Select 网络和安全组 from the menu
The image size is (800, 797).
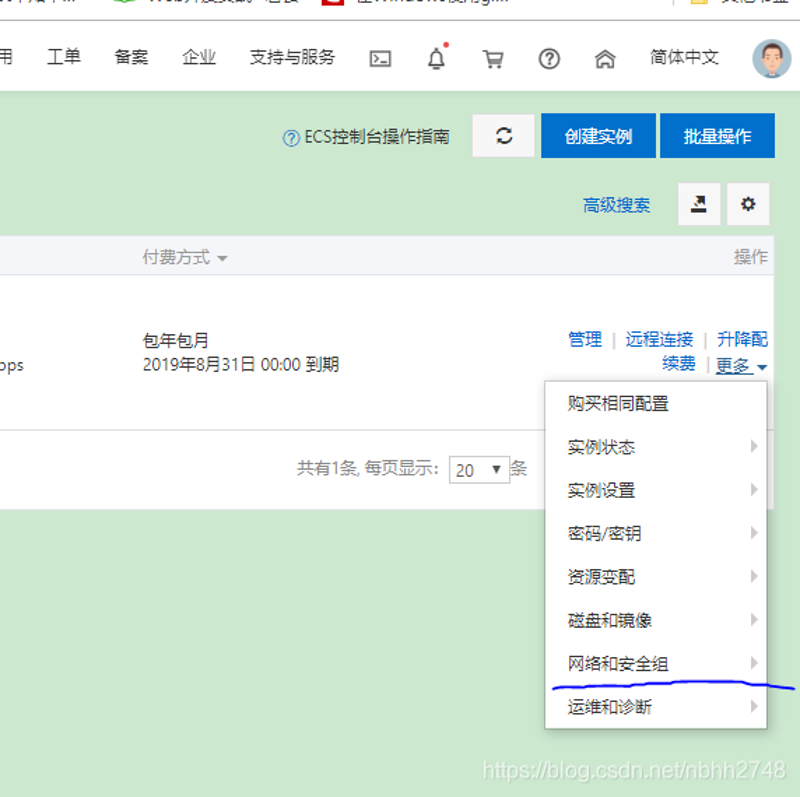tap(618, 664)
